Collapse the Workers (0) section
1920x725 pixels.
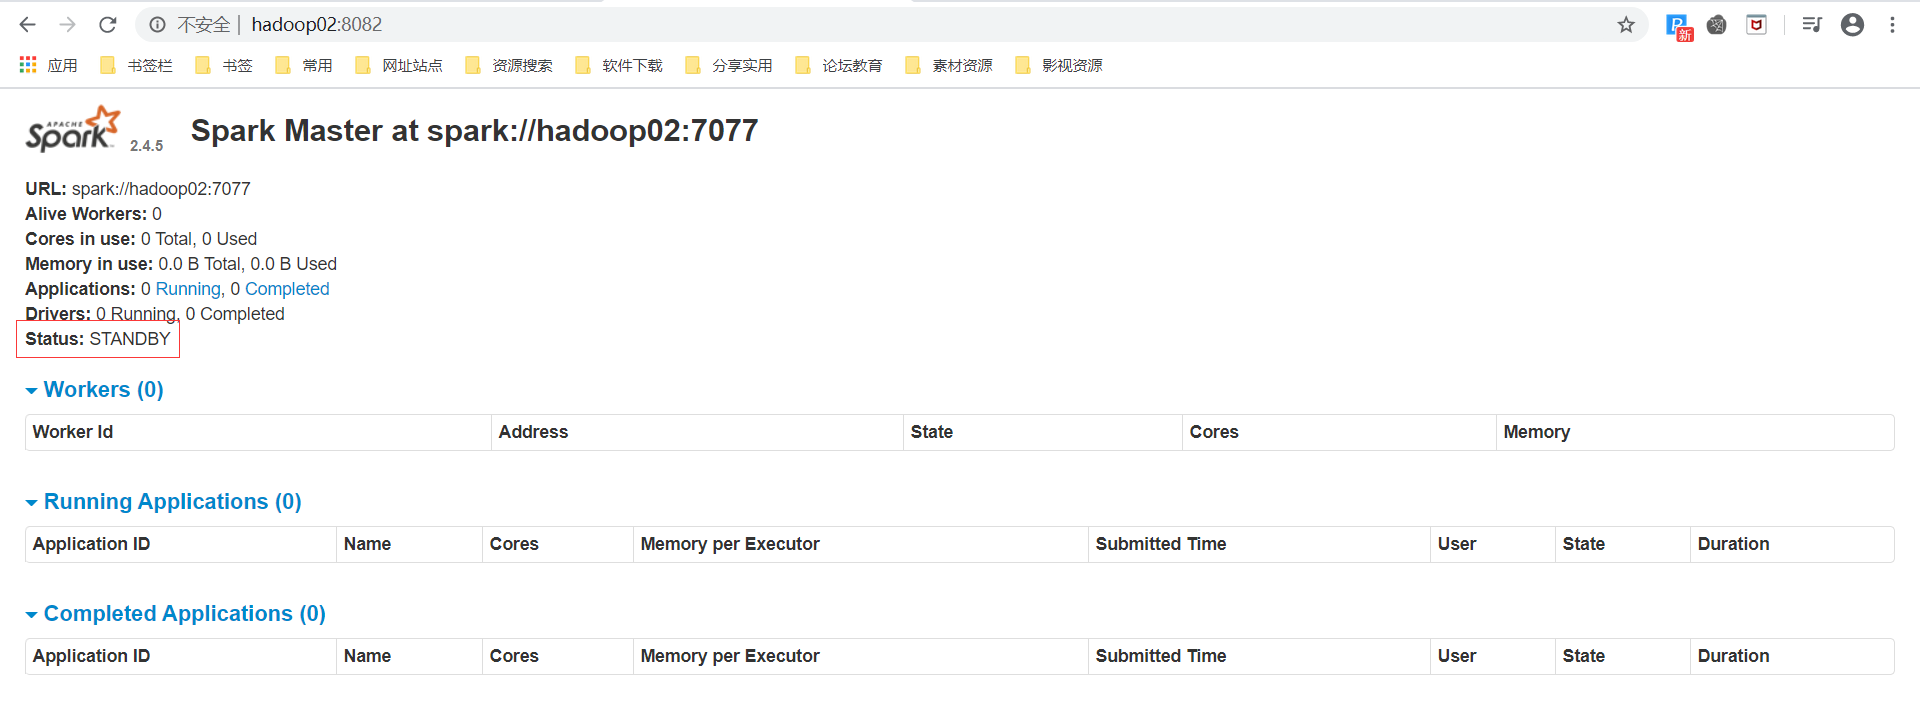click(x=94, y=390)
